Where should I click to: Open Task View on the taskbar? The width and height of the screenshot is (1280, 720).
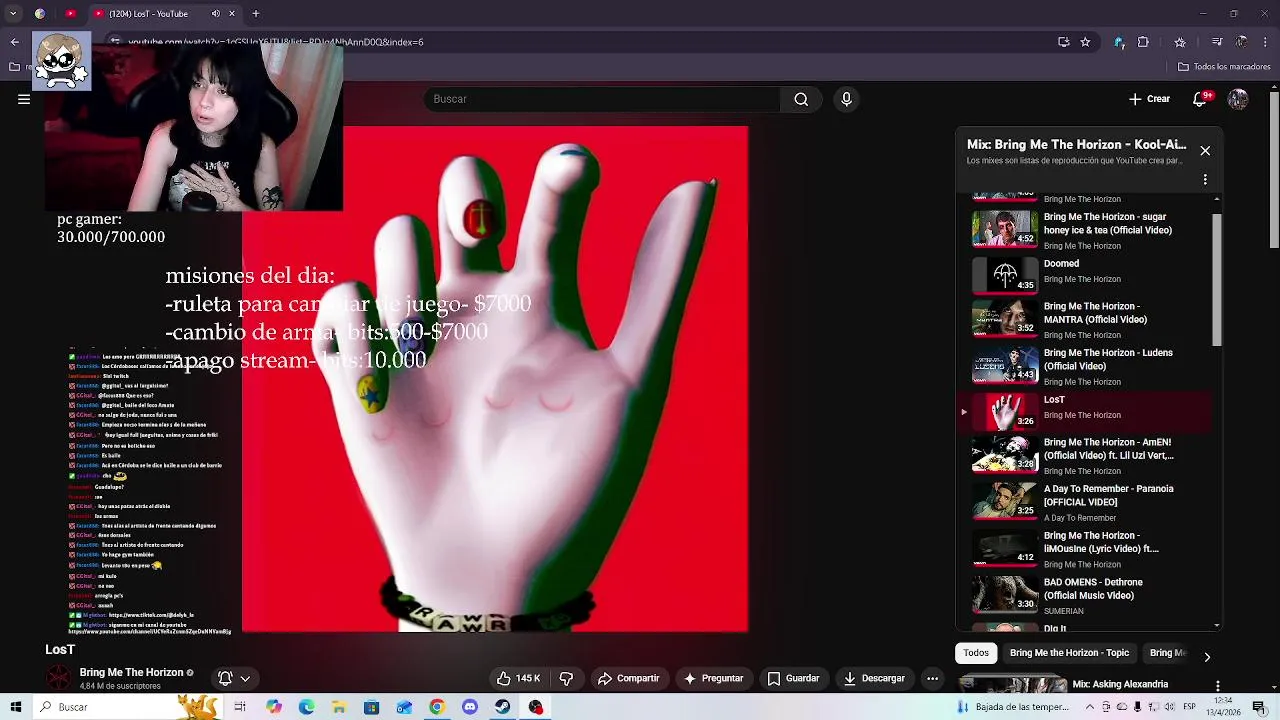tap(240, 707)
